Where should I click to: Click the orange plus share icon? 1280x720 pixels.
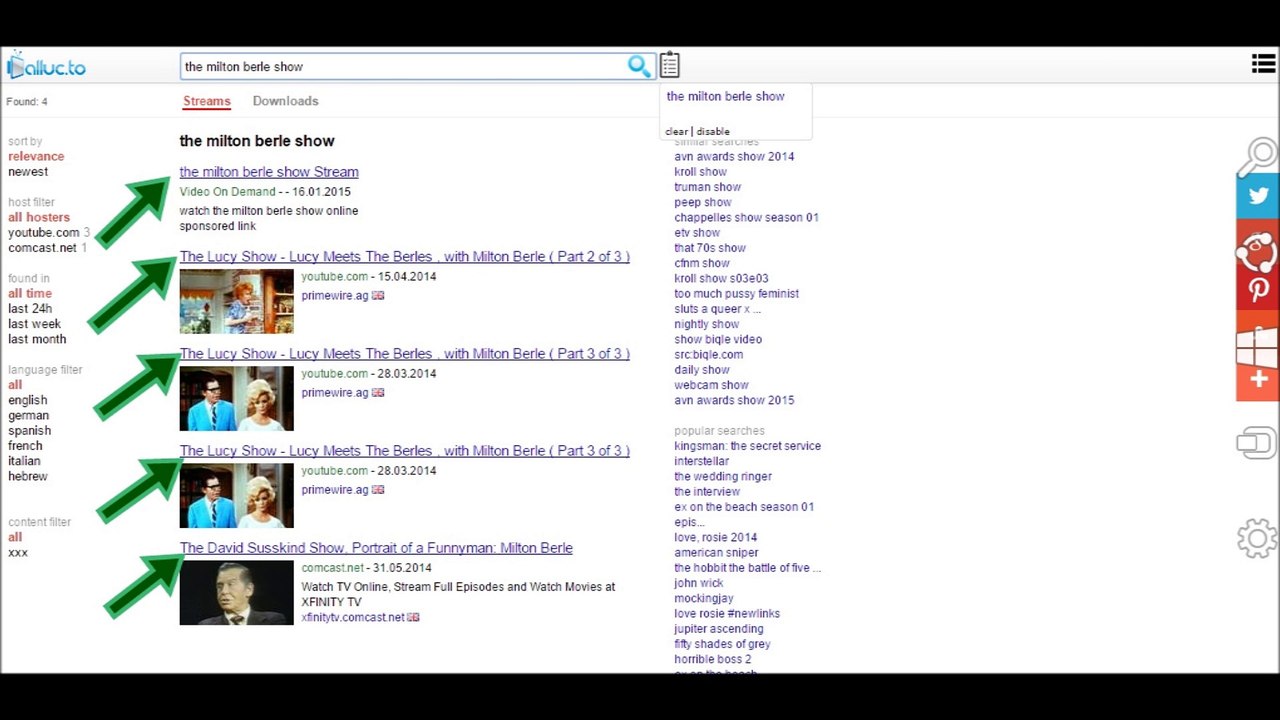pos(1258,379)
